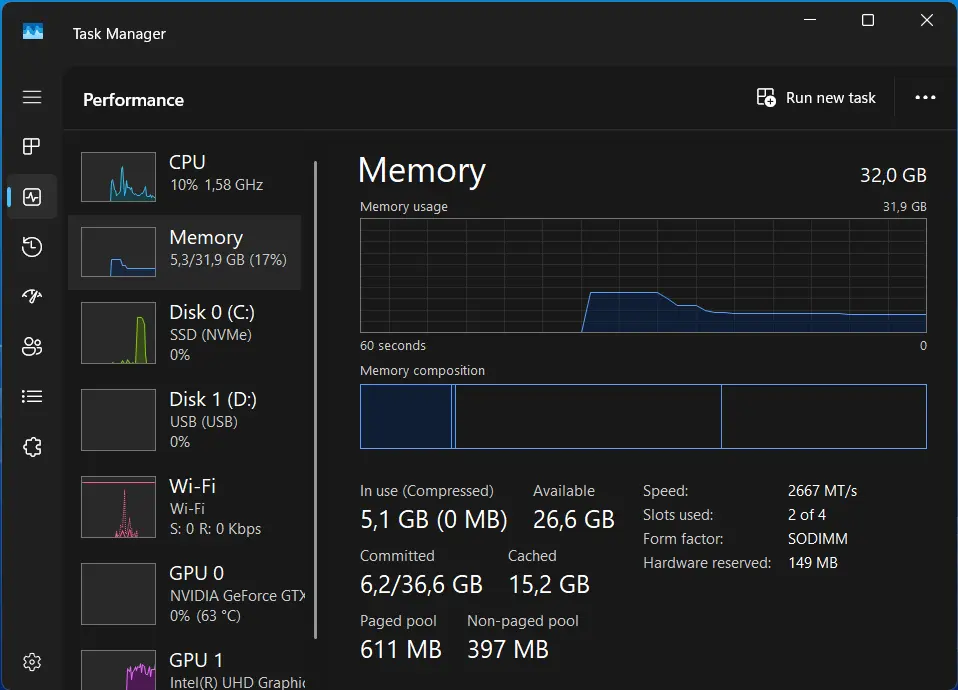958x690 pixels.
Task: Open the hamburger navigation menu
Action: coord(32,97)
